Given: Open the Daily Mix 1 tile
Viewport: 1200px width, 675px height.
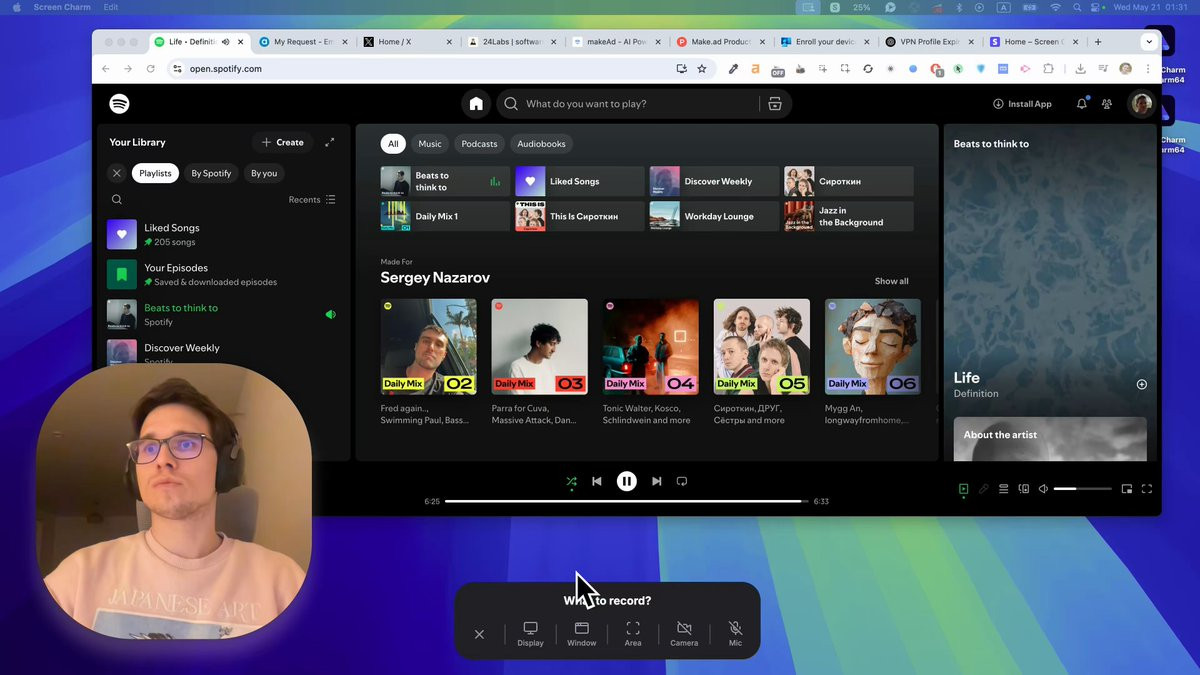Looking at the screenshot, I should 445,216.
